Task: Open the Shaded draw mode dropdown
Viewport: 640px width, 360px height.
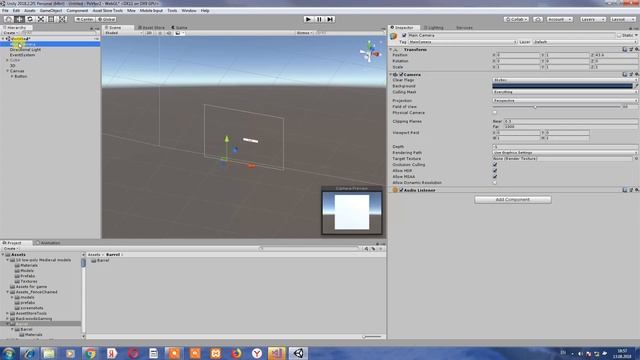Action: tap(123, 33)
